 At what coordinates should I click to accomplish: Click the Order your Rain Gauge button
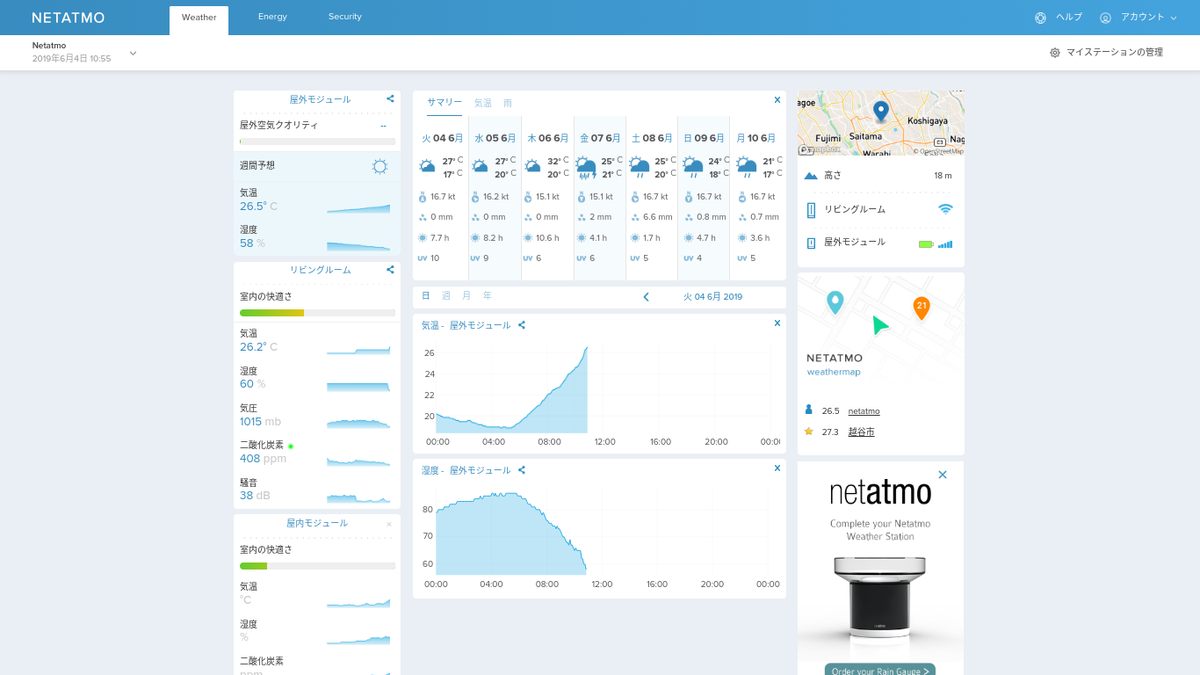pyautogui.click(x=881, y=669)
